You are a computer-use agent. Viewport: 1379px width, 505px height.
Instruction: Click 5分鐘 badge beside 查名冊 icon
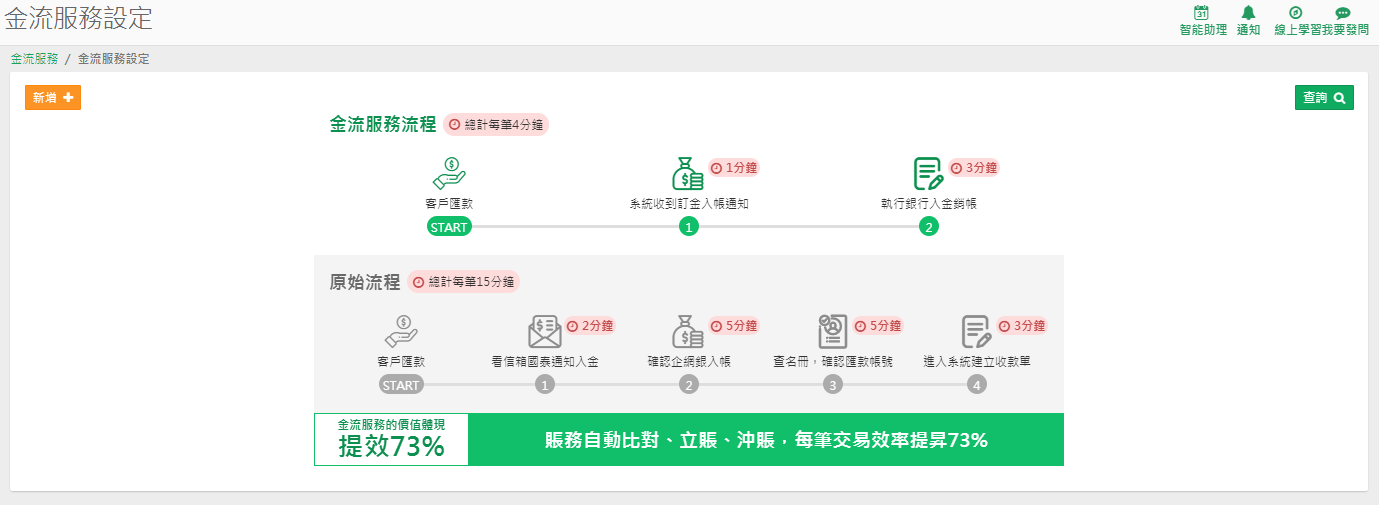(878, 325)
